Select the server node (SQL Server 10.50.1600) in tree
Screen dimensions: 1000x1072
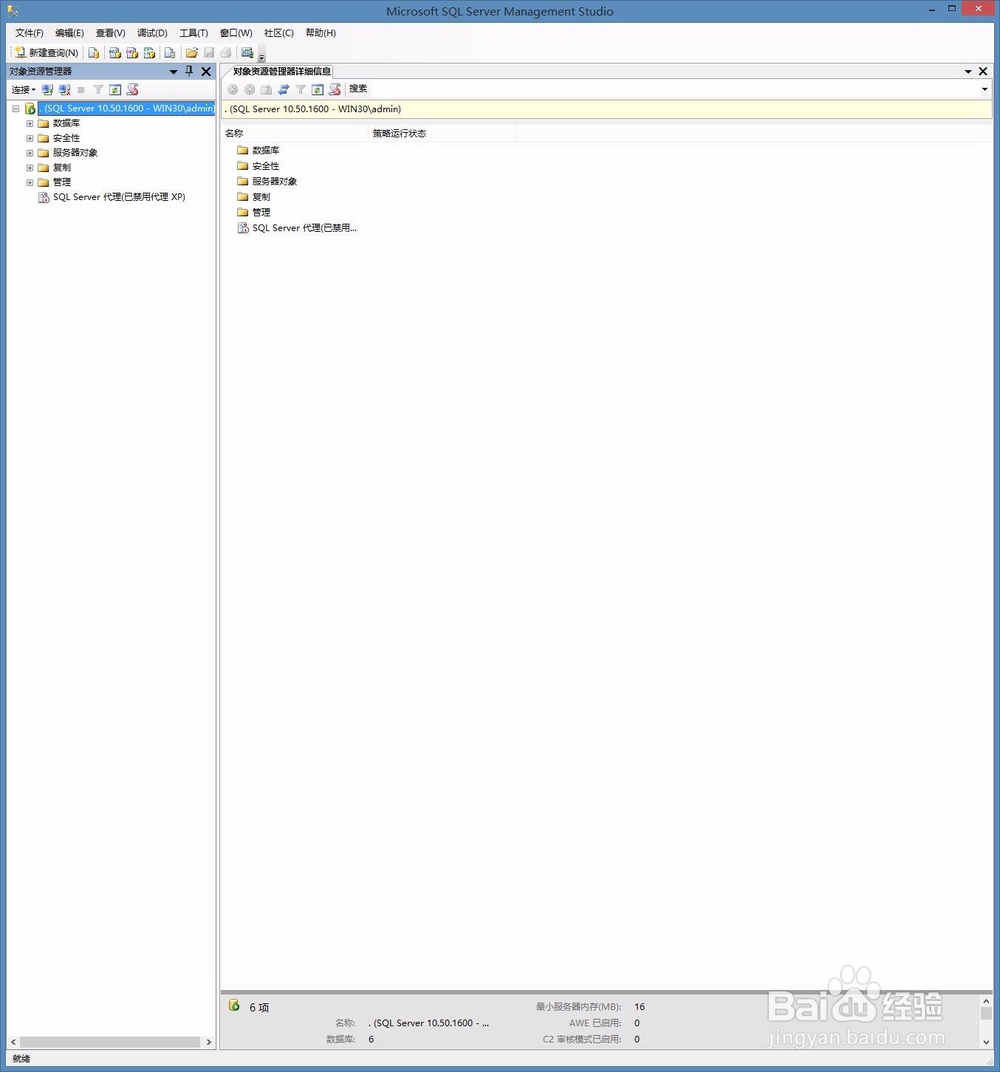pos(126,108)
